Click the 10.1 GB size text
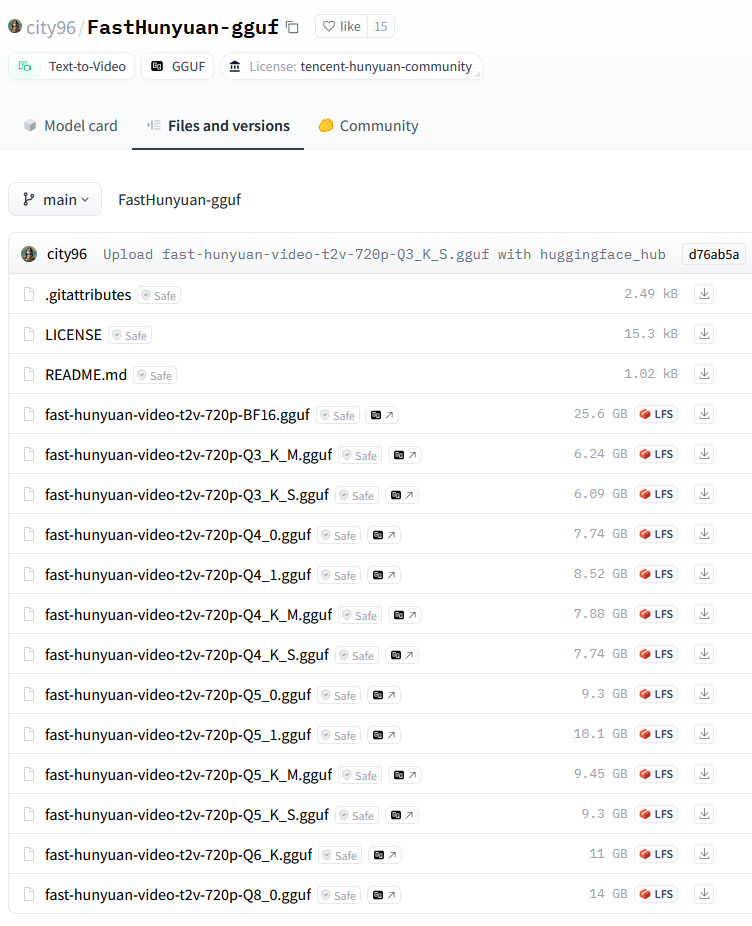The image size is (752, 926). 600,734
